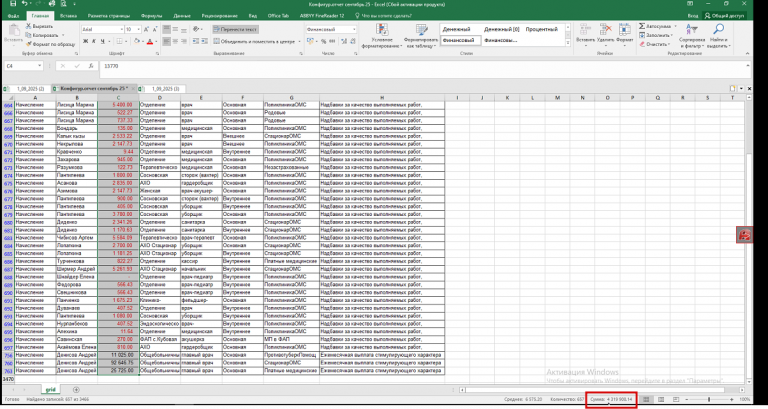This screenshot has height=409, width=768.
Task: Decrease the font size
Action: tap(155, 29)
